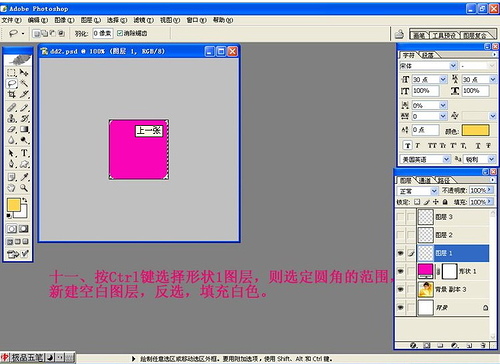Open the font family dropdown 宋体

click(453, 66)
